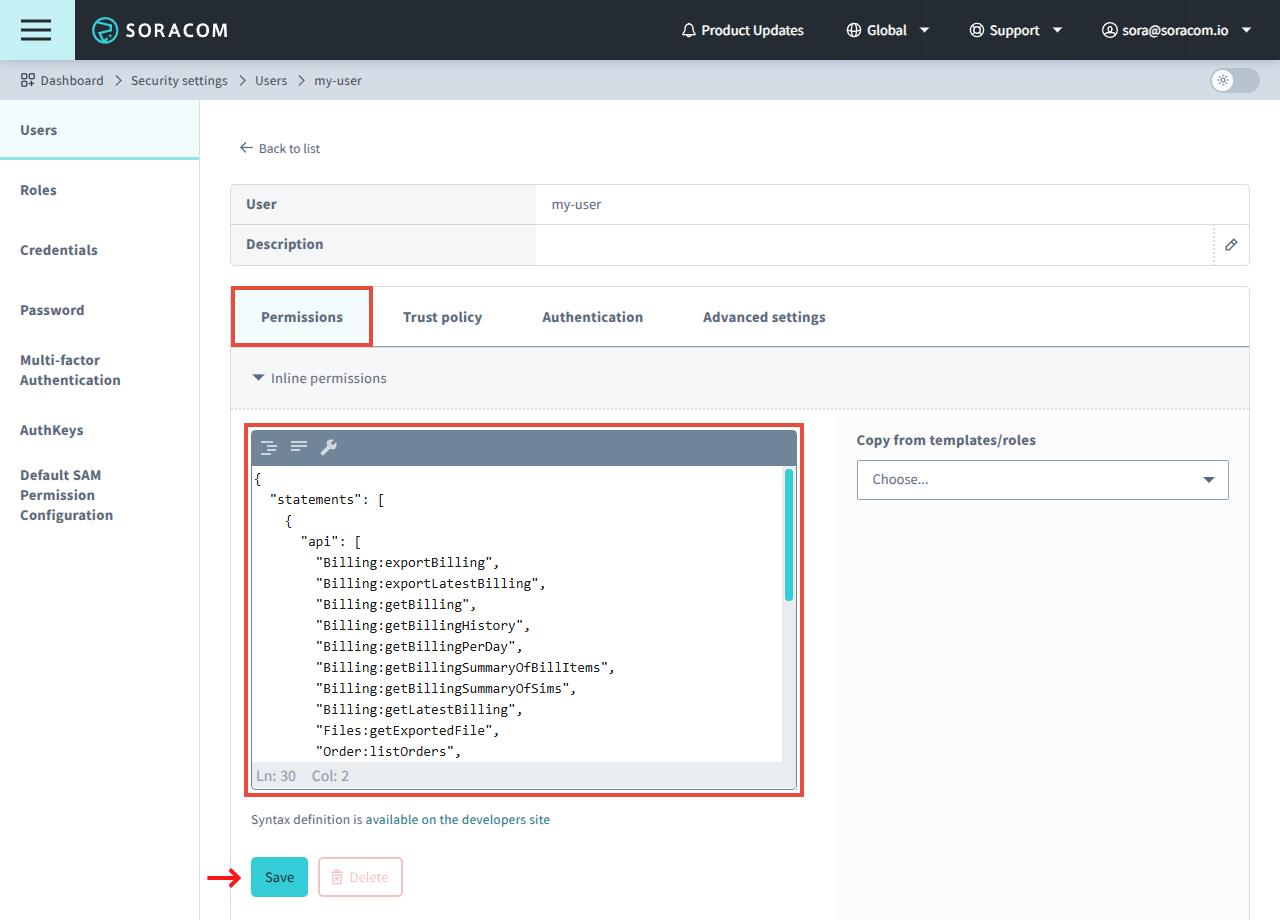Click the Dashboard breadcrumb icon
This screenshot has height=920, width=1280.
(28, 80)
